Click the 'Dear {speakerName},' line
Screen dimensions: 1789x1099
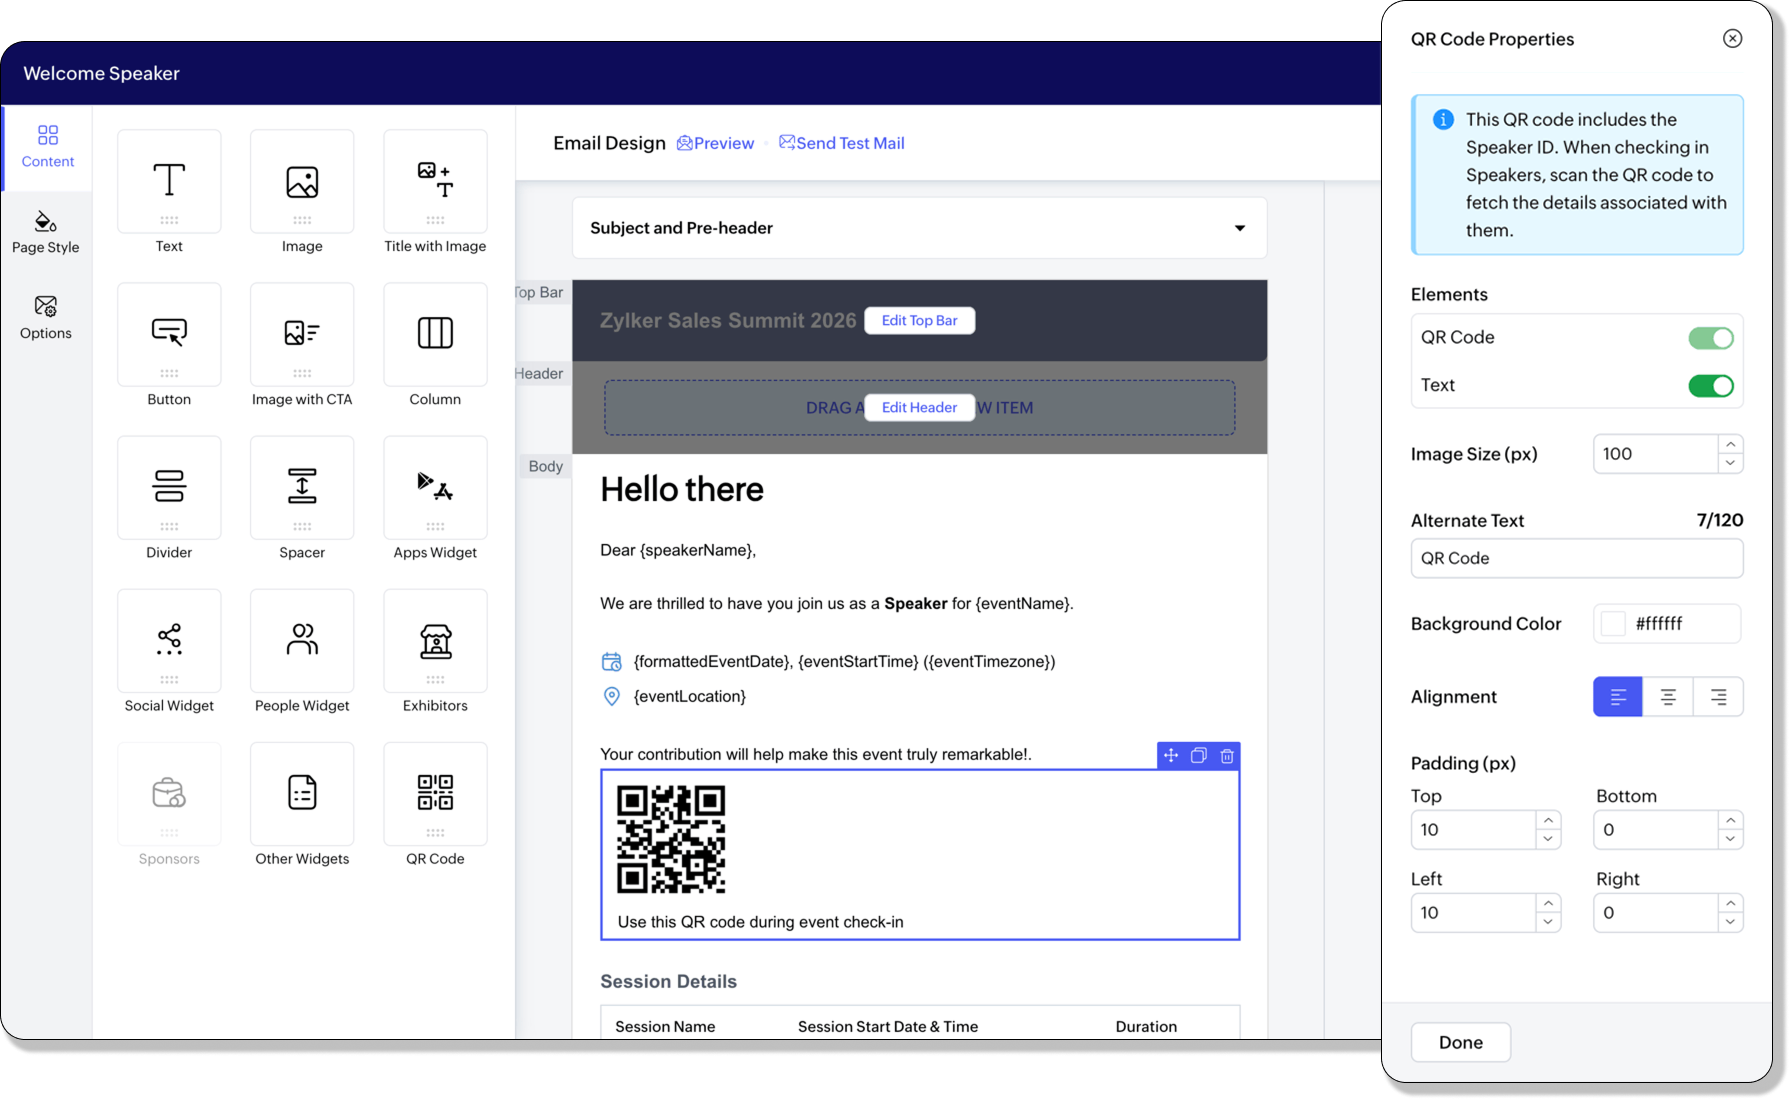pos(678,551)
